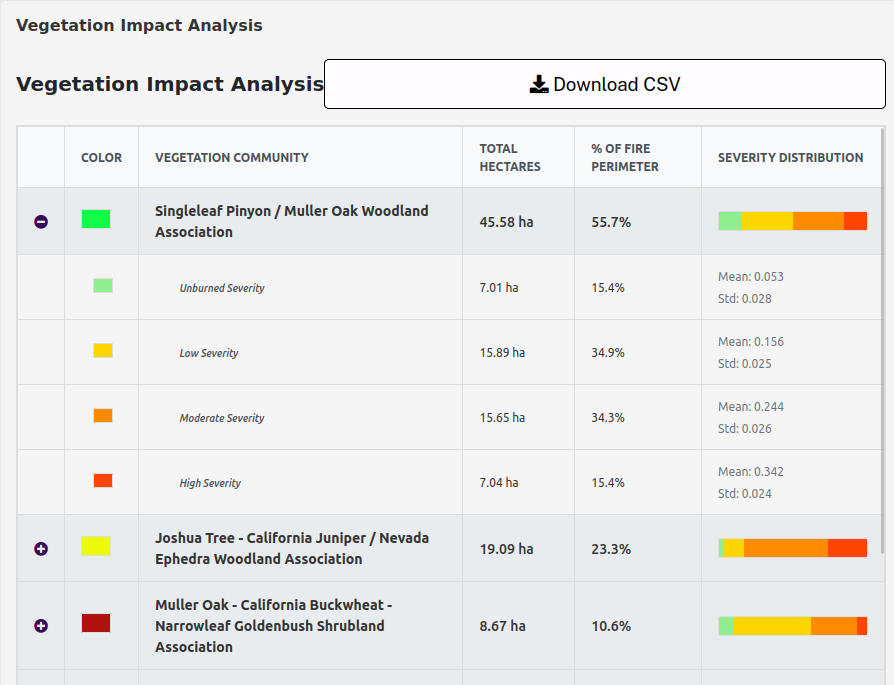Click the Severity Distribution column header
This screenshot has height=685, width=894.
tap(790, 158)
